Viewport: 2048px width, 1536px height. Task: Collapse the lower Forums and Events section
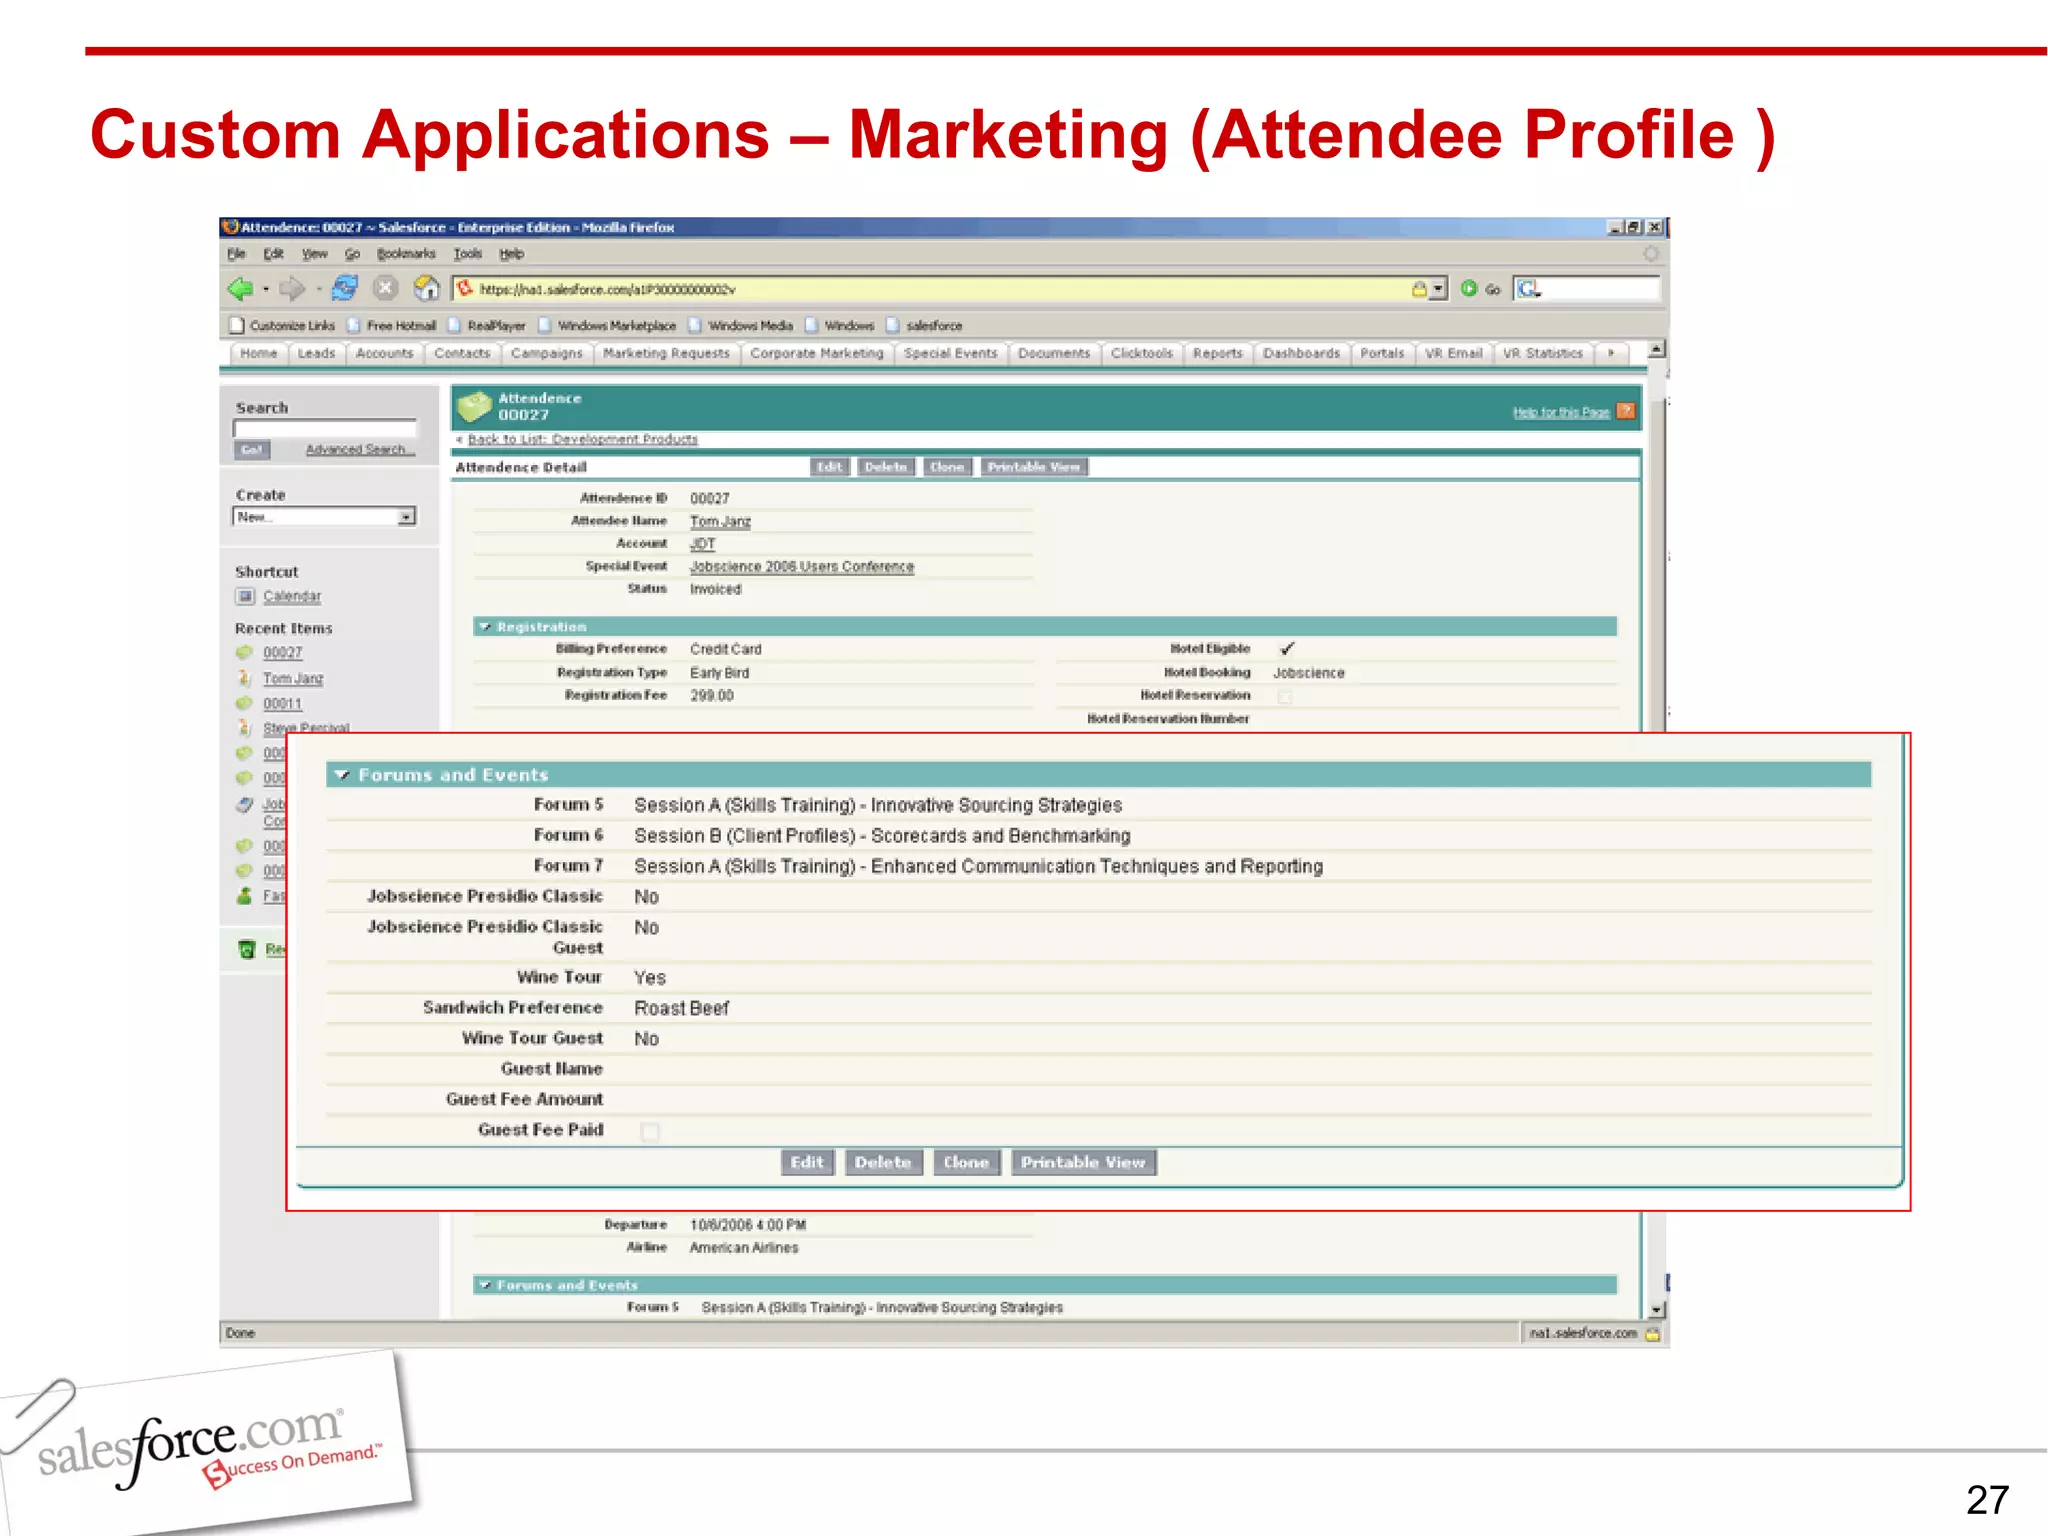coord(485,1285)
